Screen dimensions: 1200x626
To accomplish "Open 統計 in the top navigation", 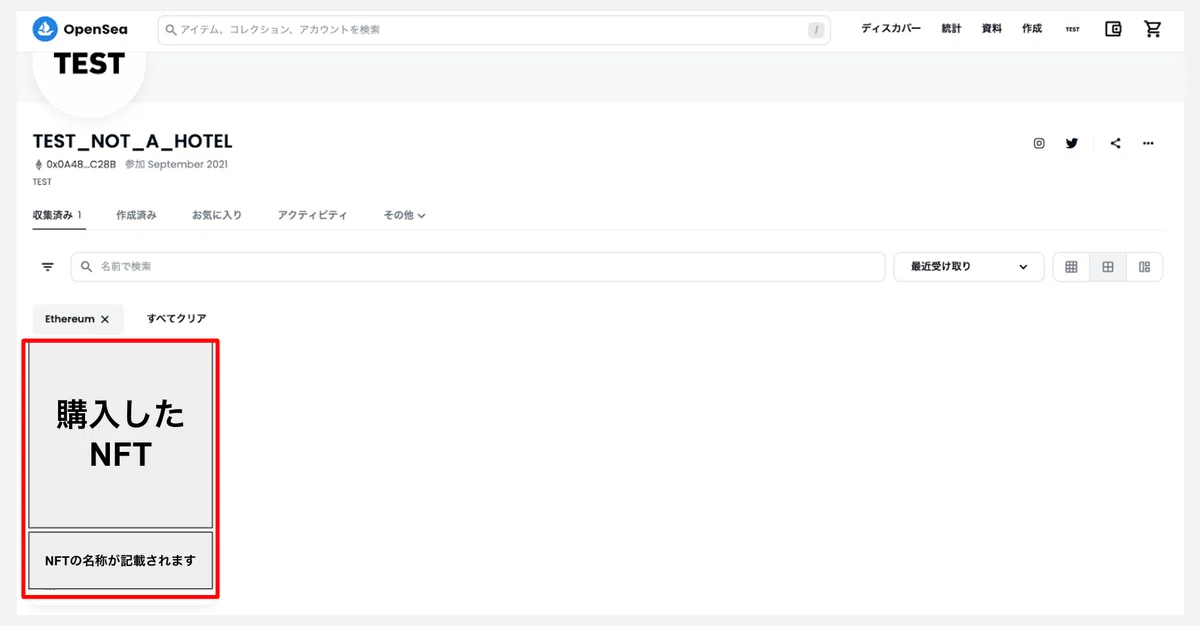I will 951,29.
